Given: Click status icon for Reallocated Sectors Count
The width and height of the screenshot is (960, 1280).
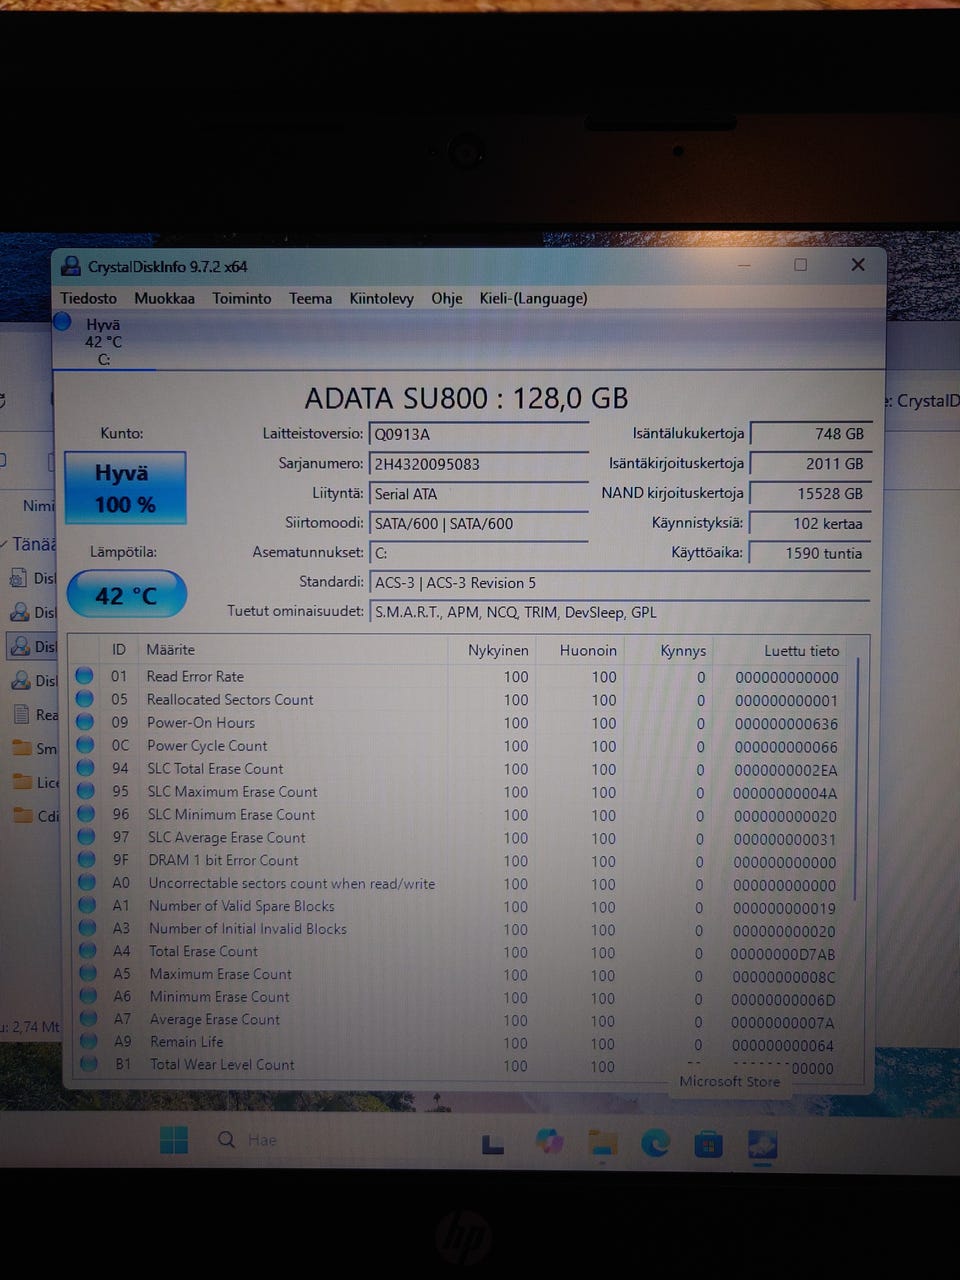Looking at the screenshot, I should [85, 699].
